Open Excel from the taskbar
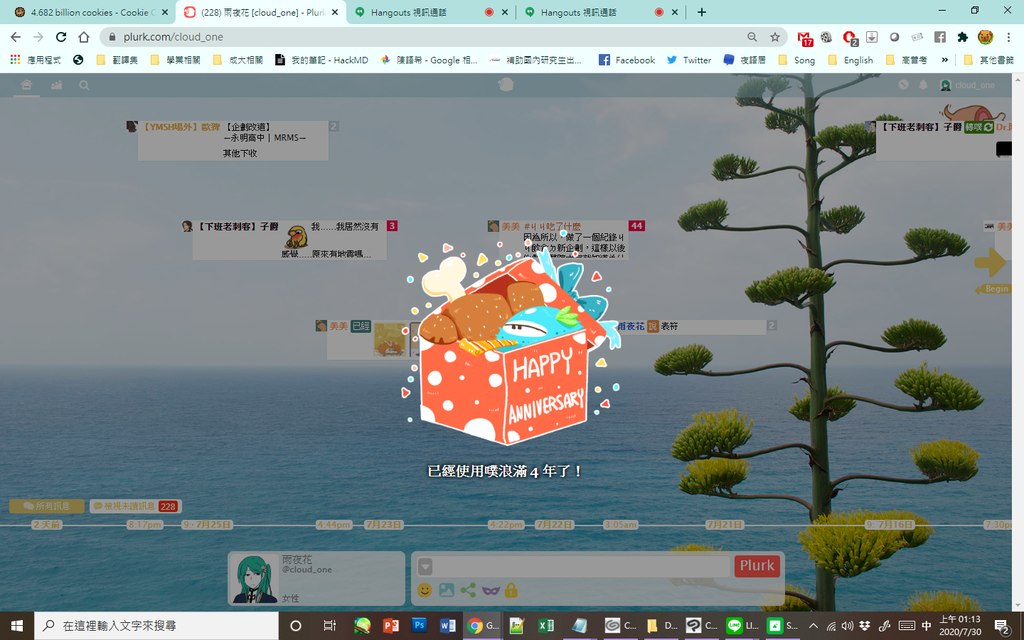The image size is (1024, 640). pos(545,626)
